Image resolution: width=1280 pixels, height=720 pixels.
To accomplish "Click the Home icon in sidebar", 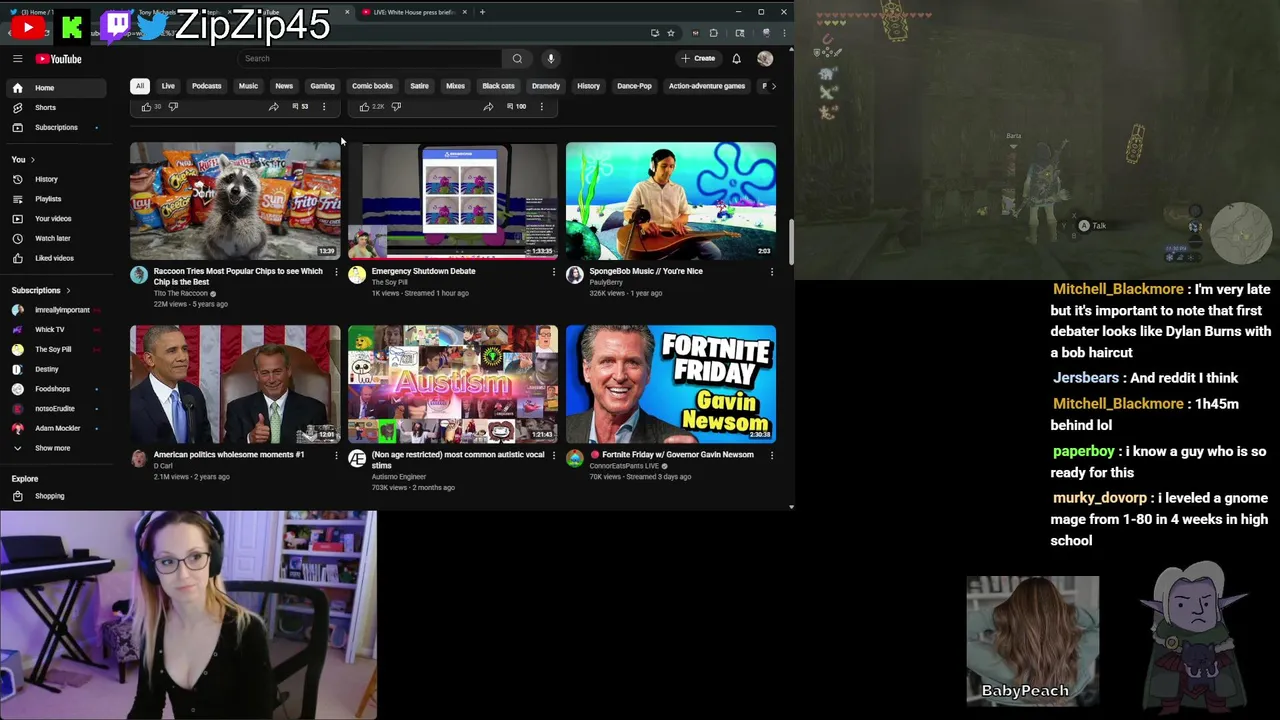I will click(17, 88).
